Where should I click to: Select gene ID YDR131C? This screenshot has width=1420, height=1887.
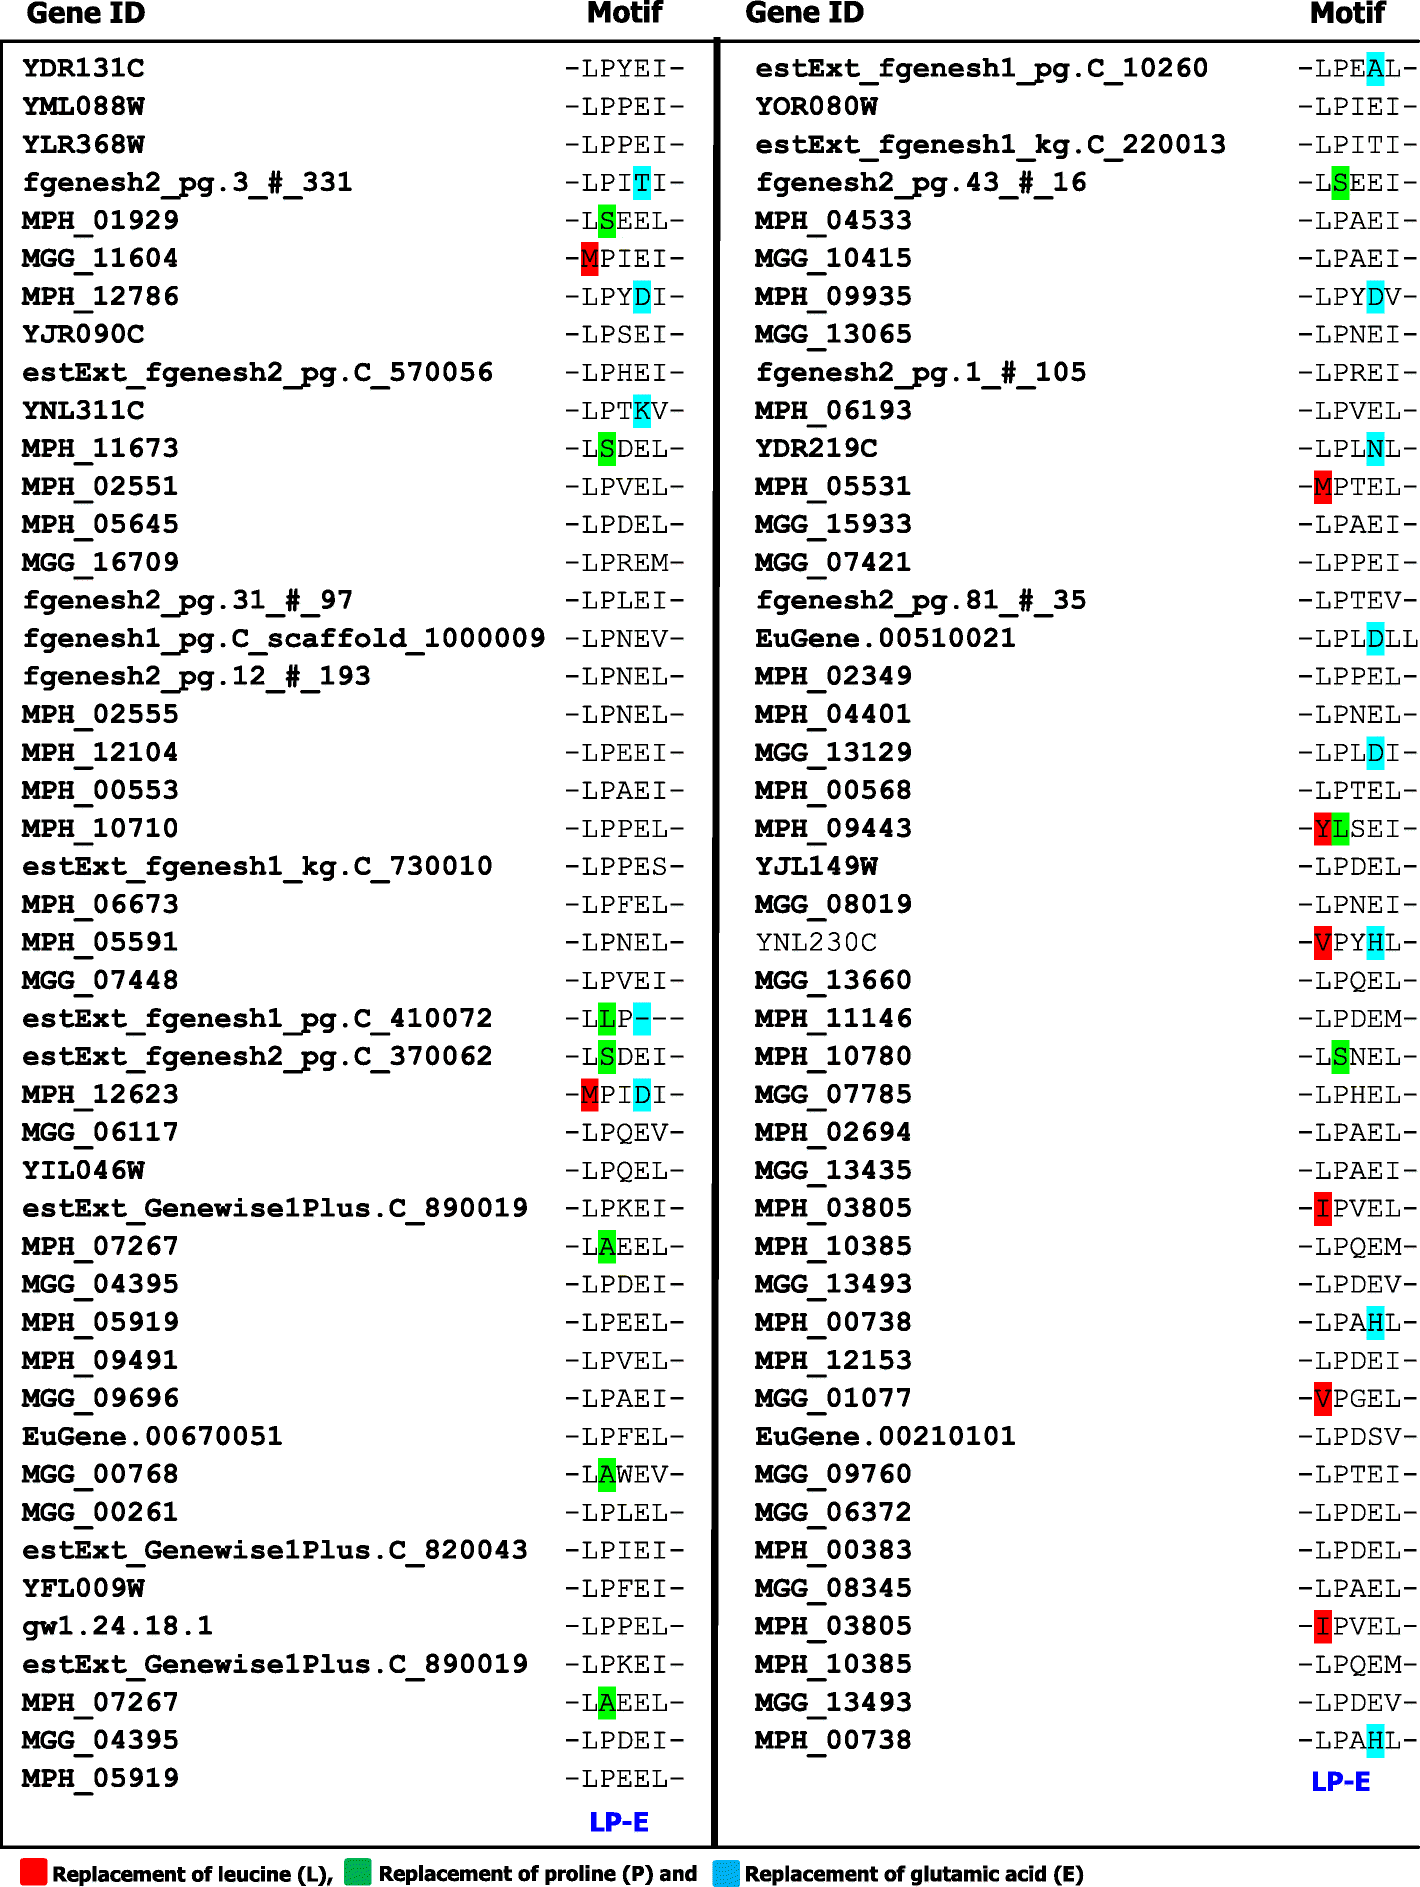[x=84, y=68]
